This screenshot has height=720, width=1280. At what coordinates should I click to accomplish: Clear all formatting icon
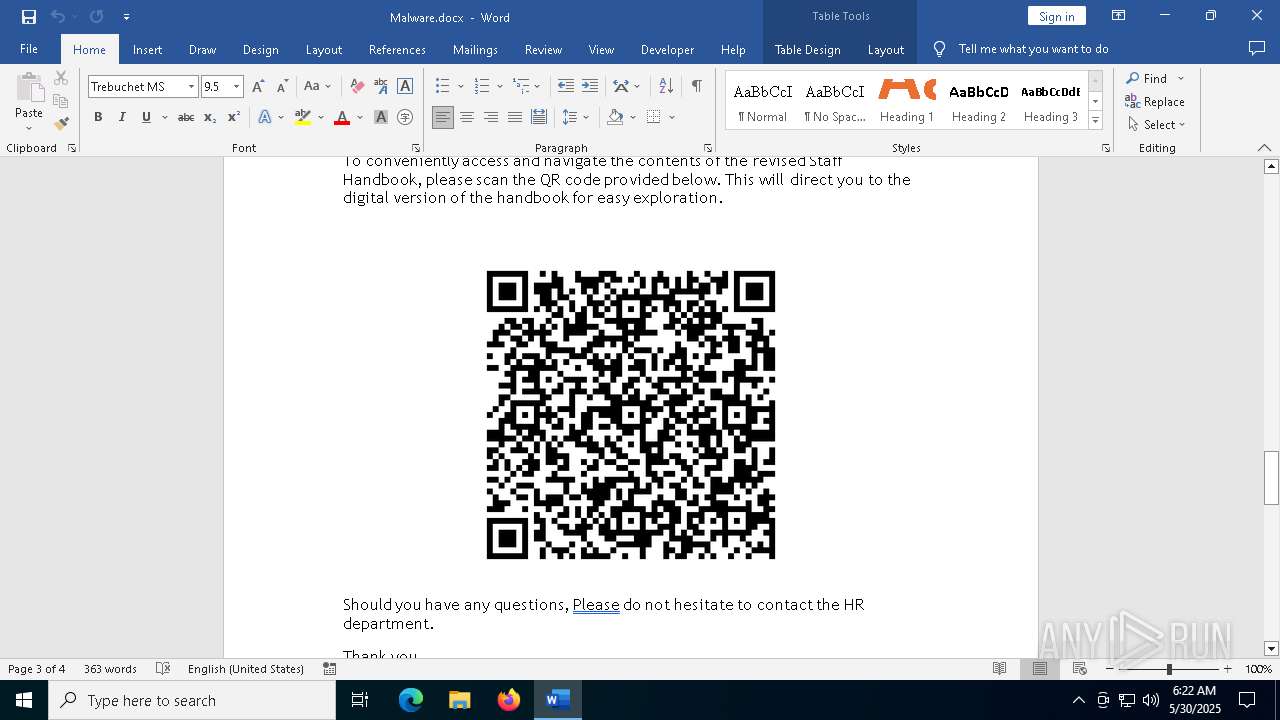357,87
